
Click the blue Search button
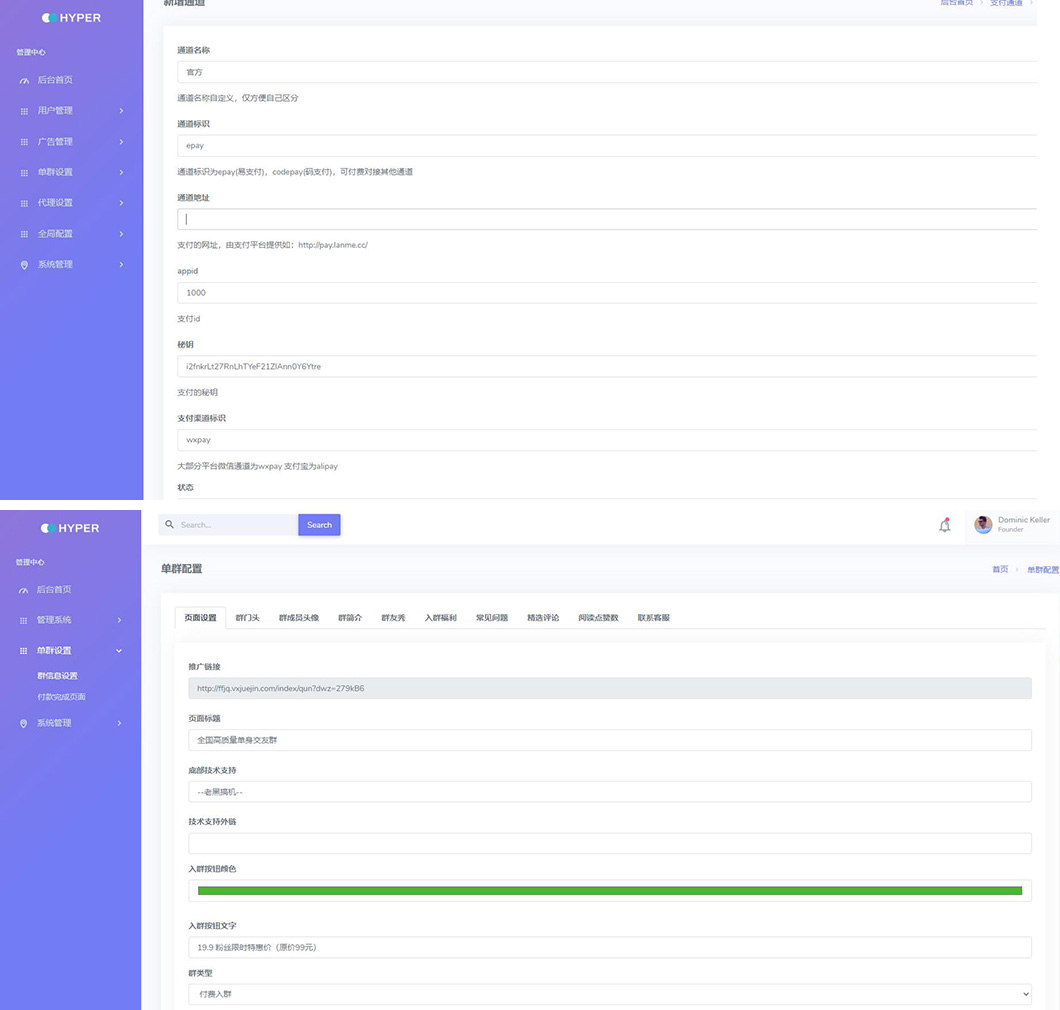click(x=319, y=525)
